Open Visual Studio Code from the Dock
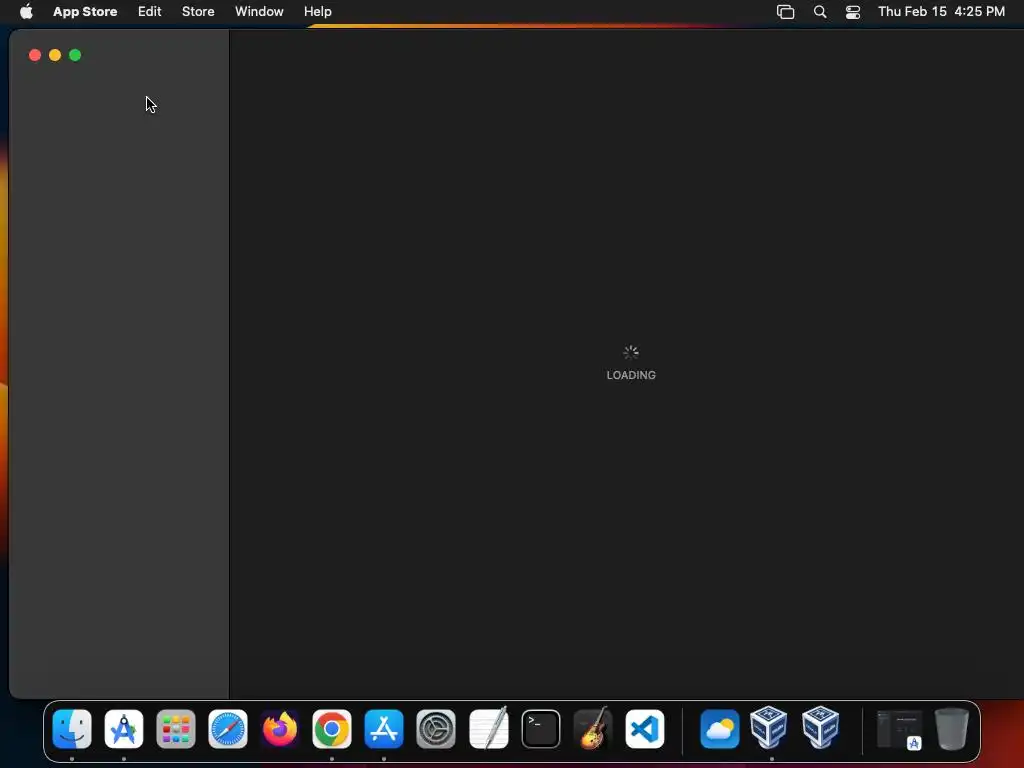Image resolution: width=1024 pixels, height=768 pixels. pyautogui.click(x=645, y=729)
